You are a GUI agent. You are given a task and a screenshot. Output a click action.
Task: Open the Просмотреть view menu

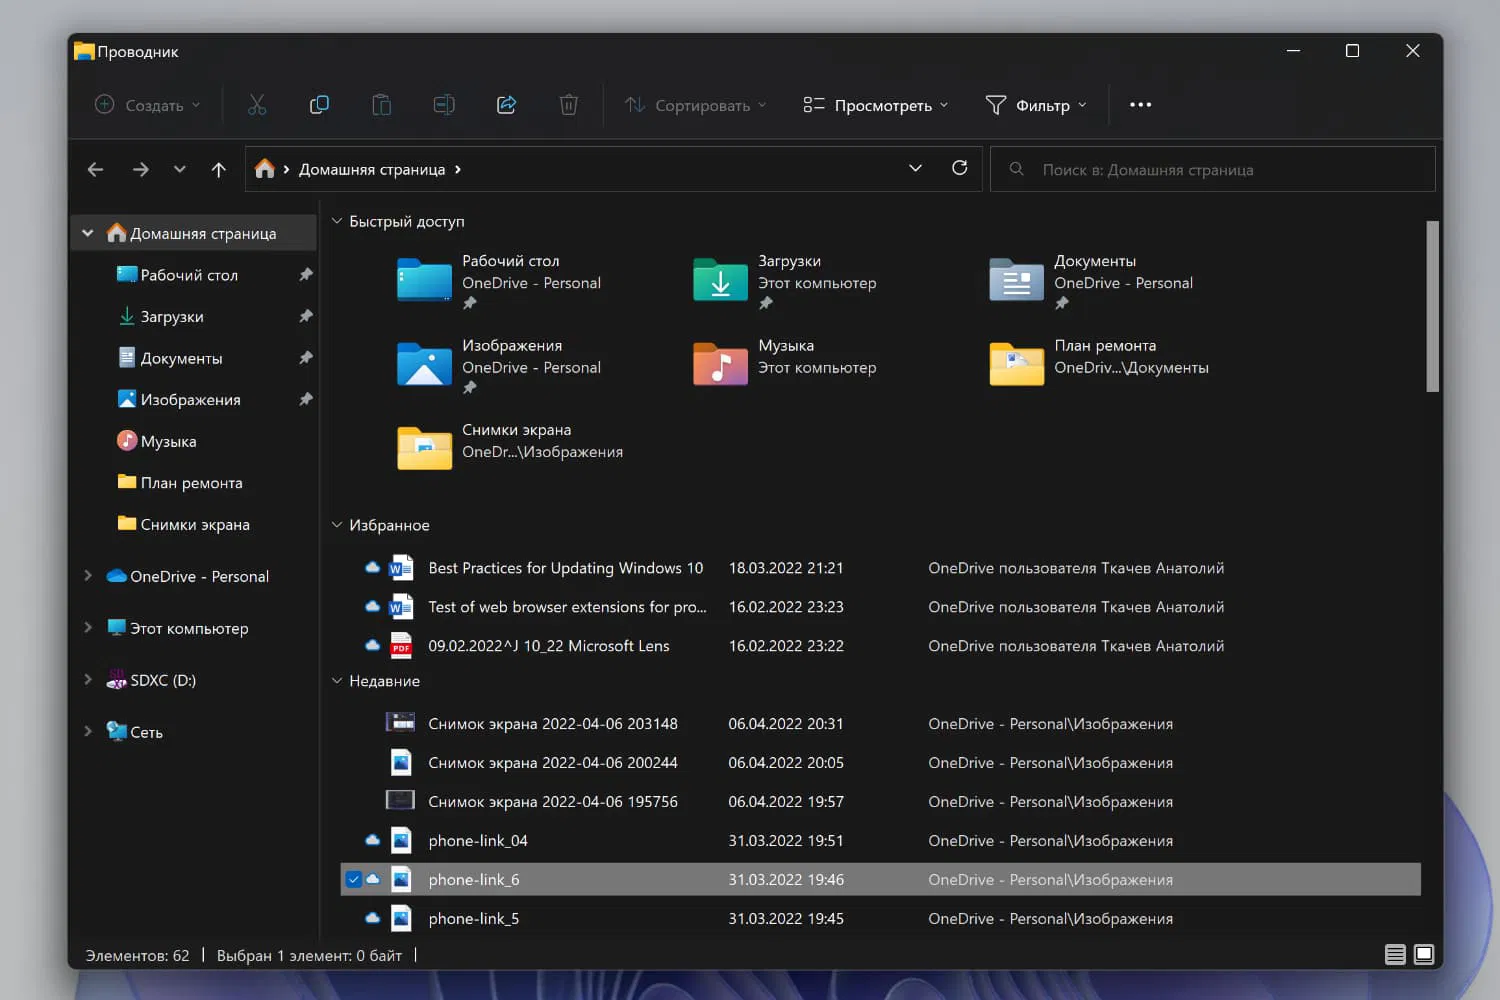click(875, 105)
